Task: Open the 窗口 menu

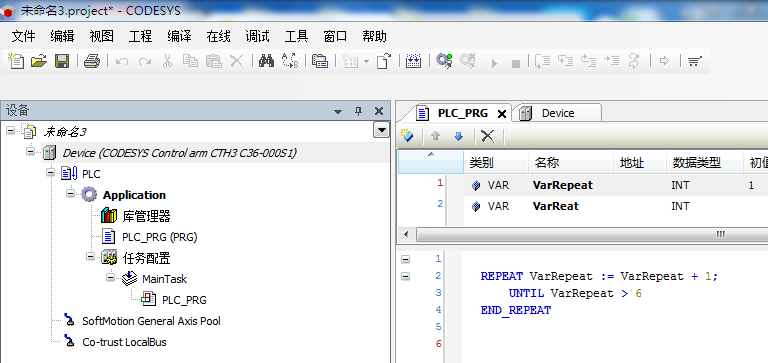Action: 336,36
